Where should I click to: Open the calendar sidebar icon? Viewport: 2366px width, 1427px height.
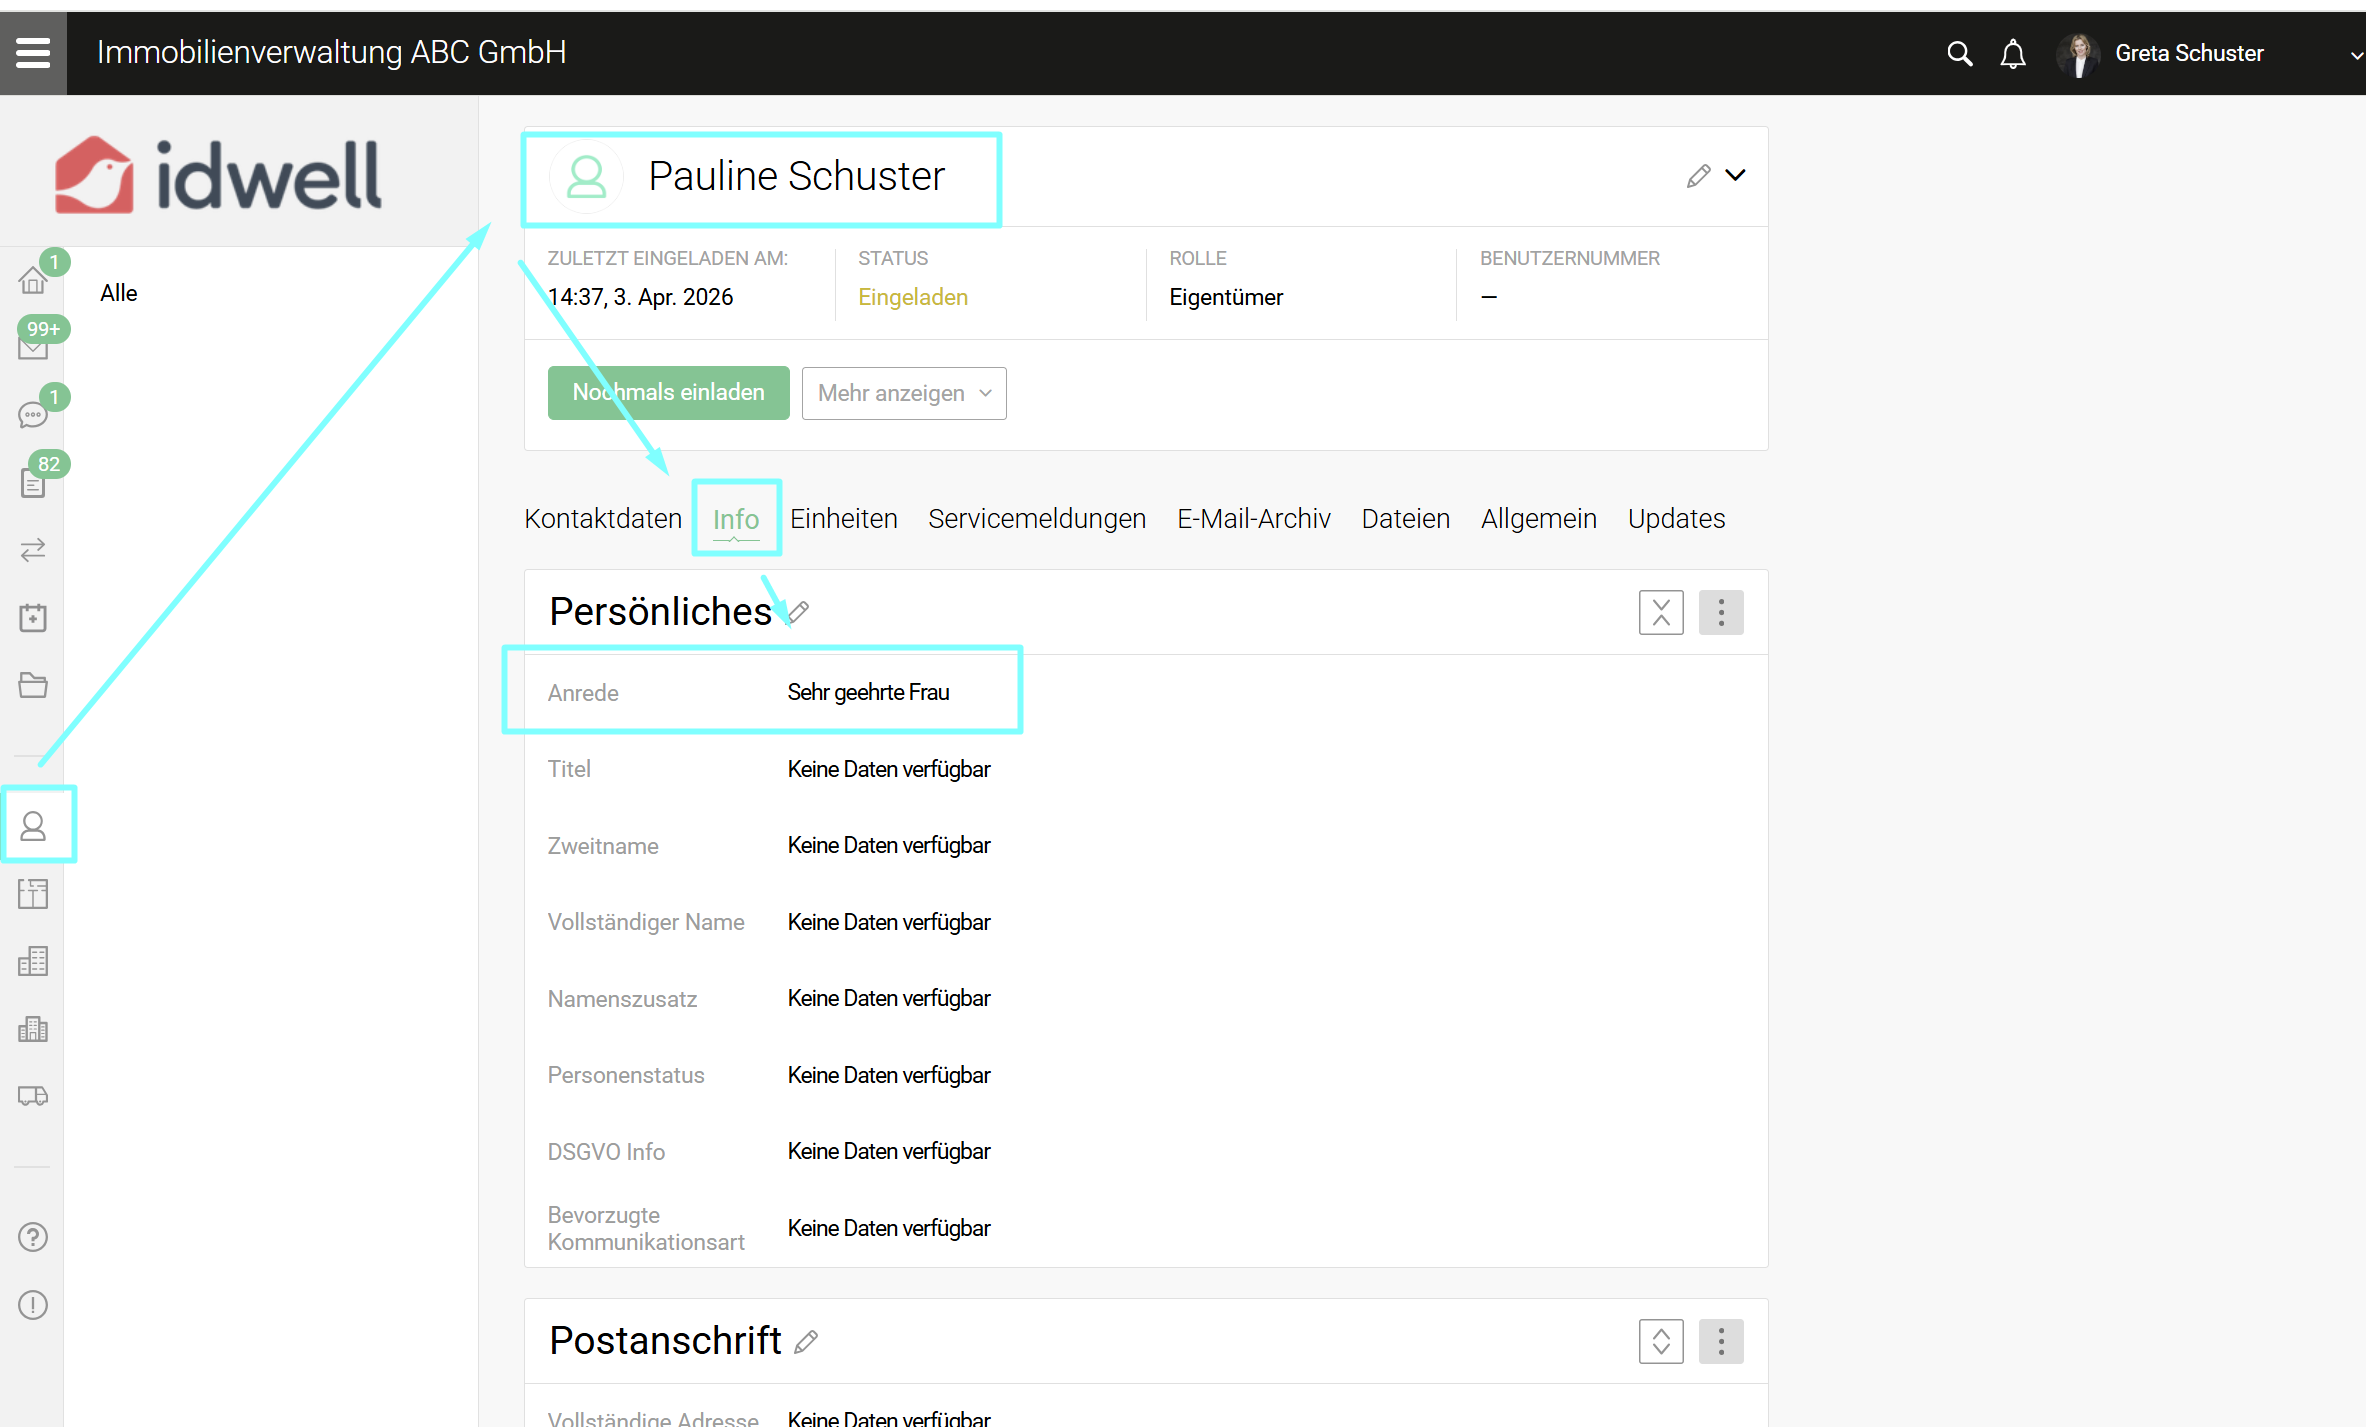pyautogui.click(x=33, y=617)
